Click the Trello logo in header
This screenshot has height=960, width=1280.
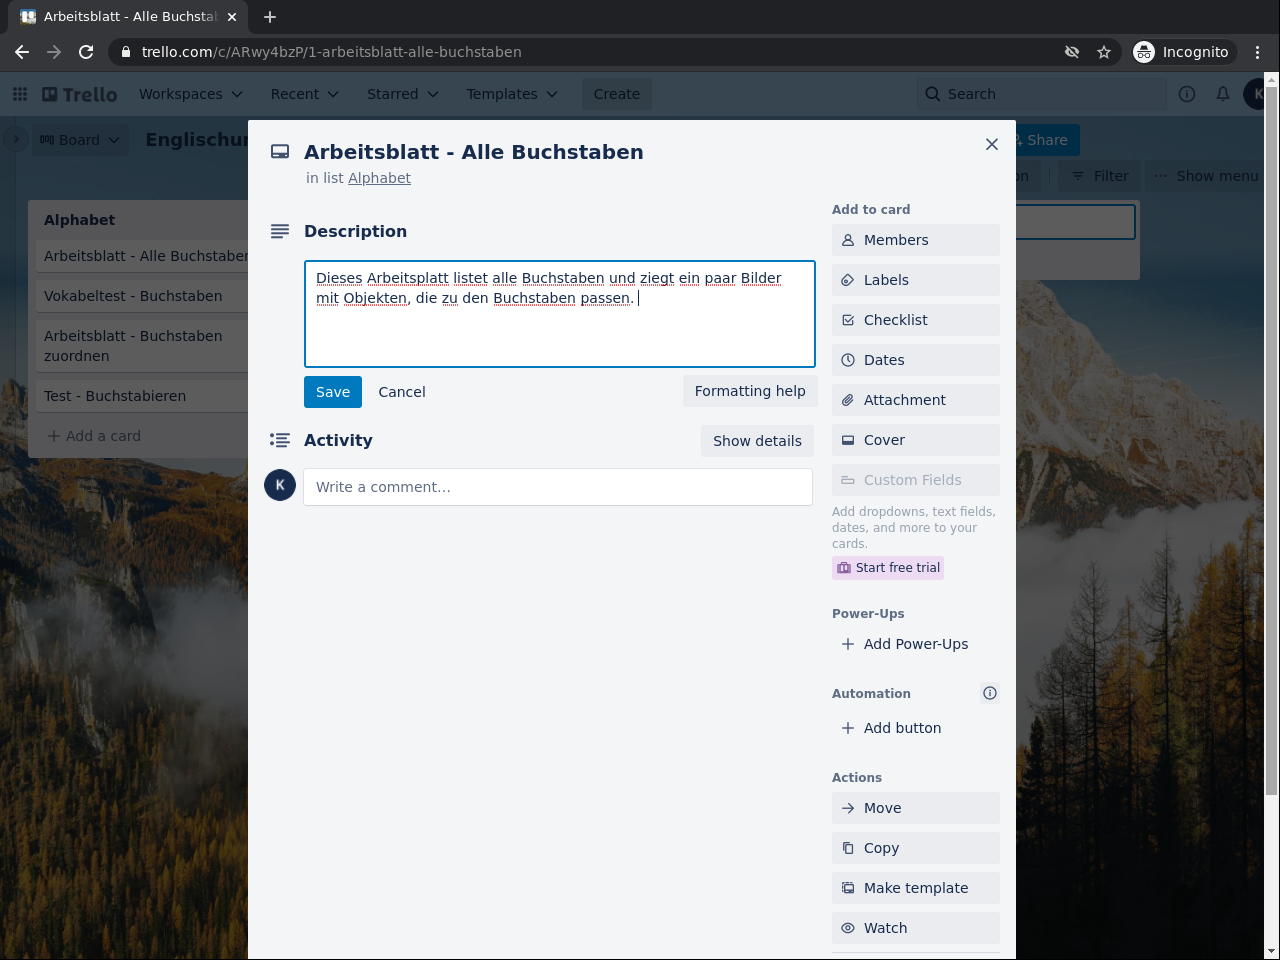(x=80, y=94)
